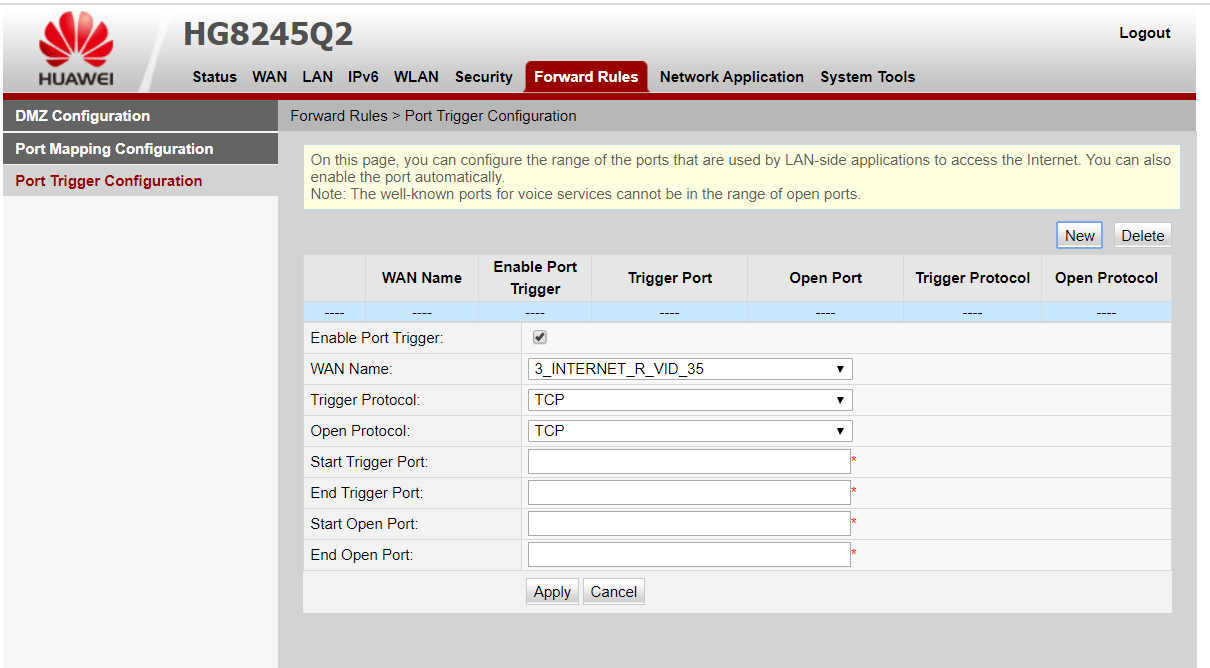Click the WAN Name column header
1210x668 pixels.
(422, 278)
